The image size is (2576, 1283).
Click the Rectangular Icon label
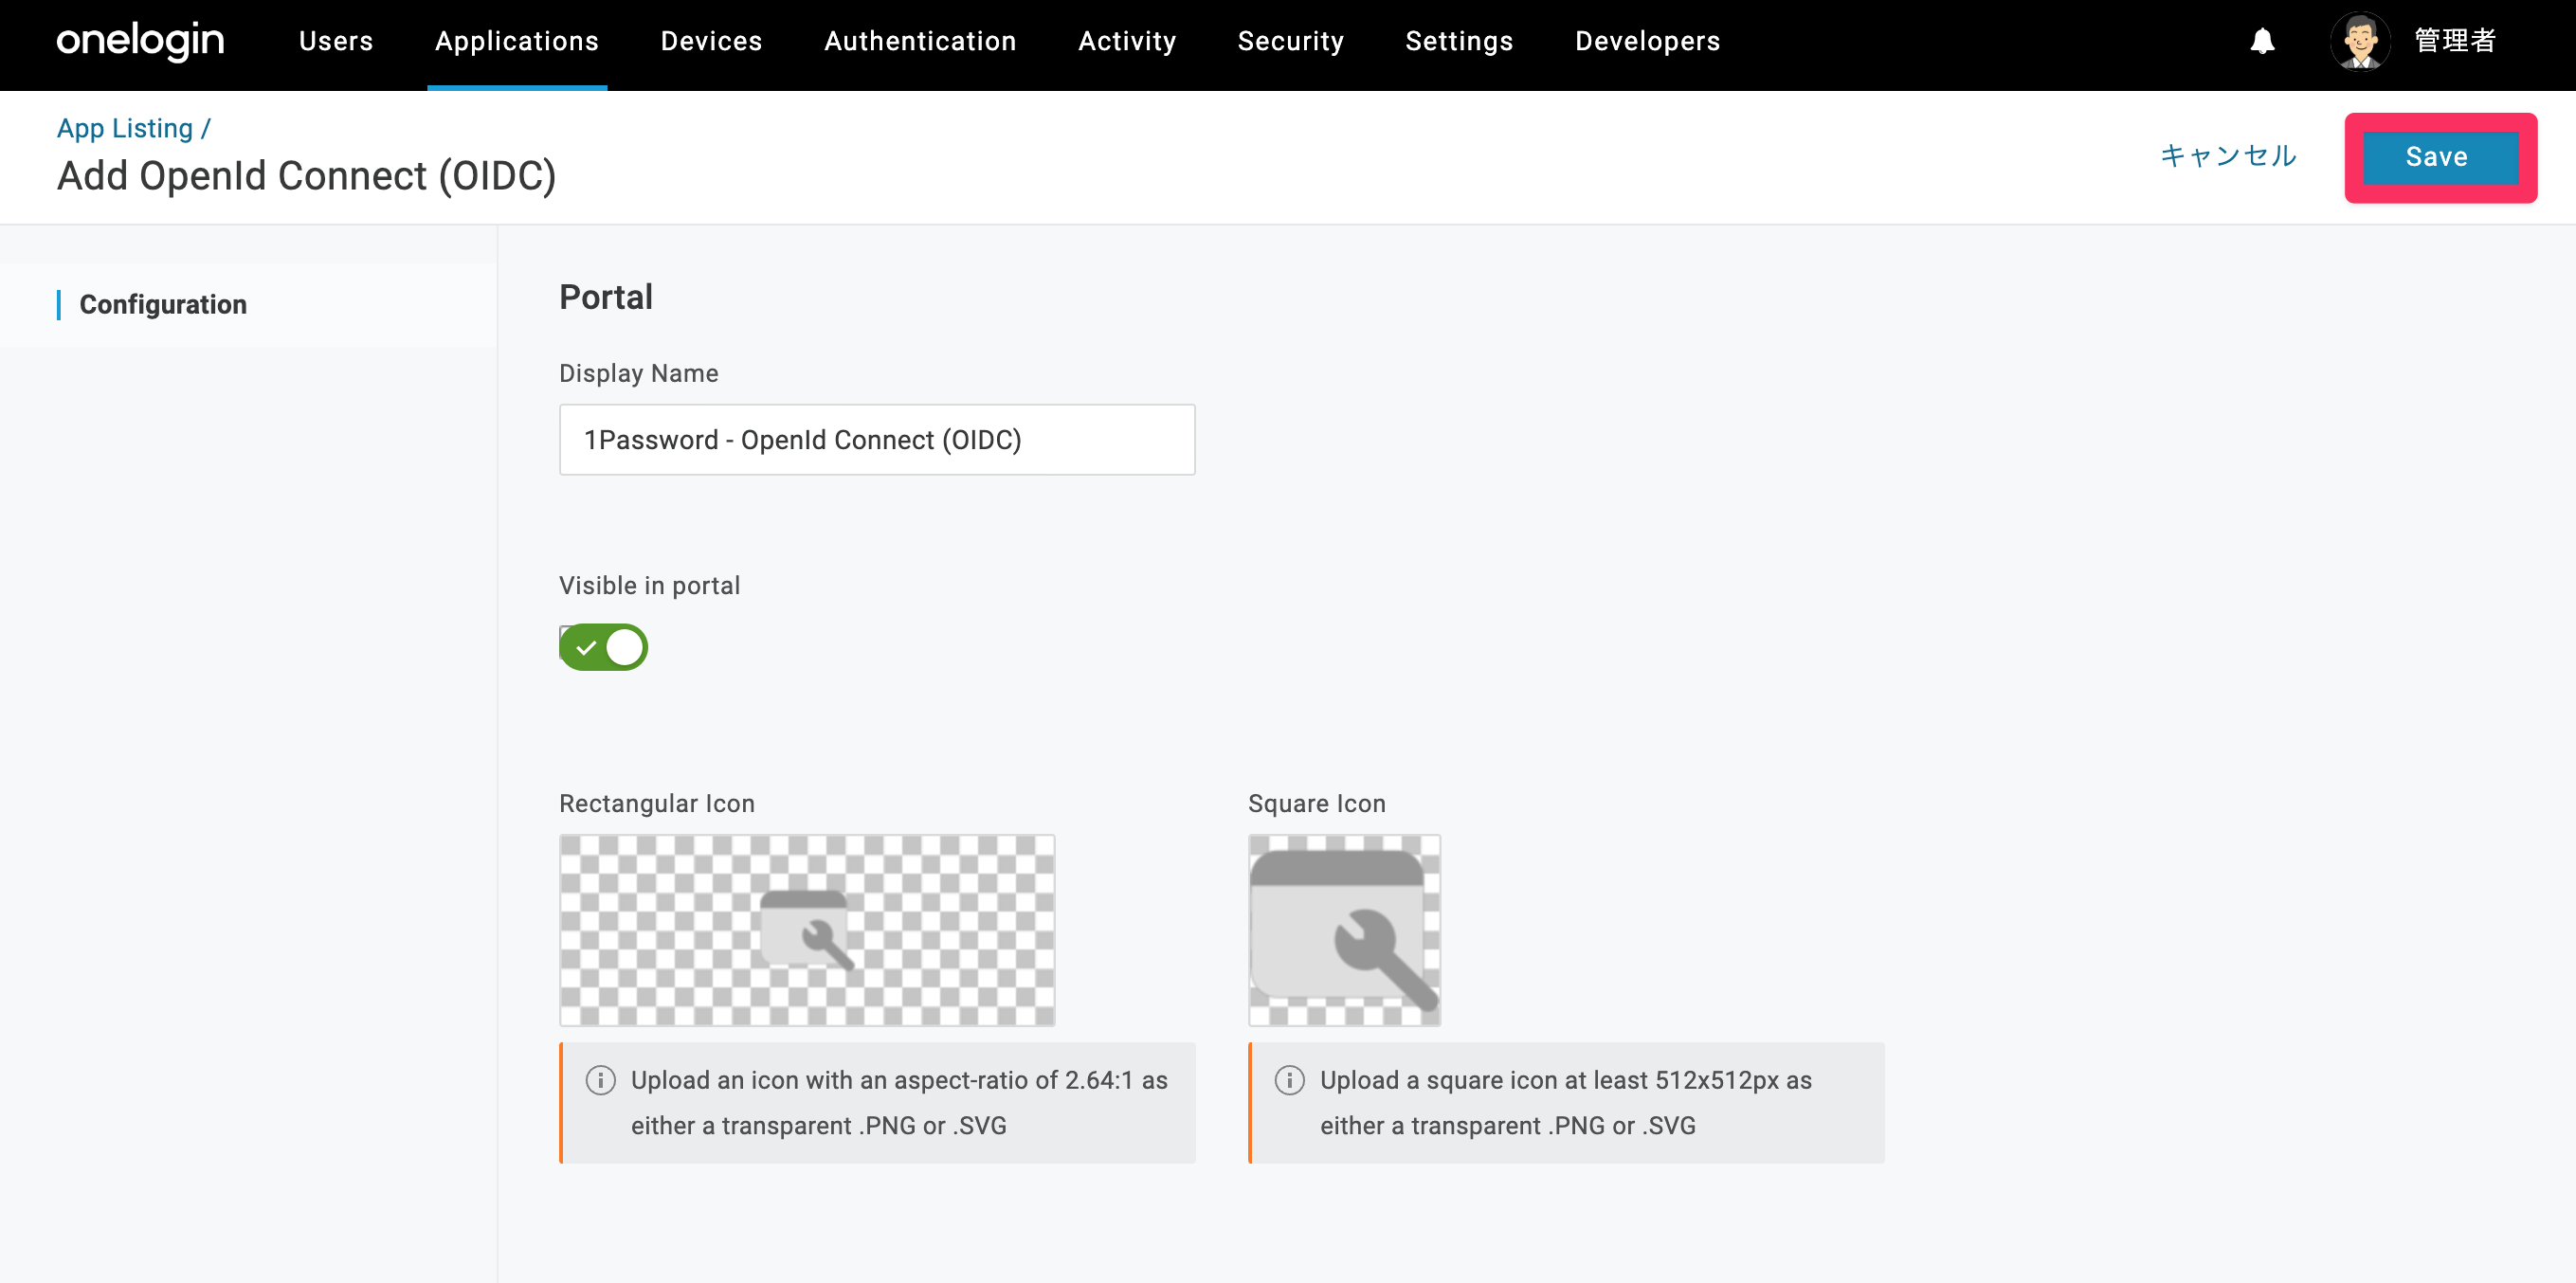pos(657,803)
